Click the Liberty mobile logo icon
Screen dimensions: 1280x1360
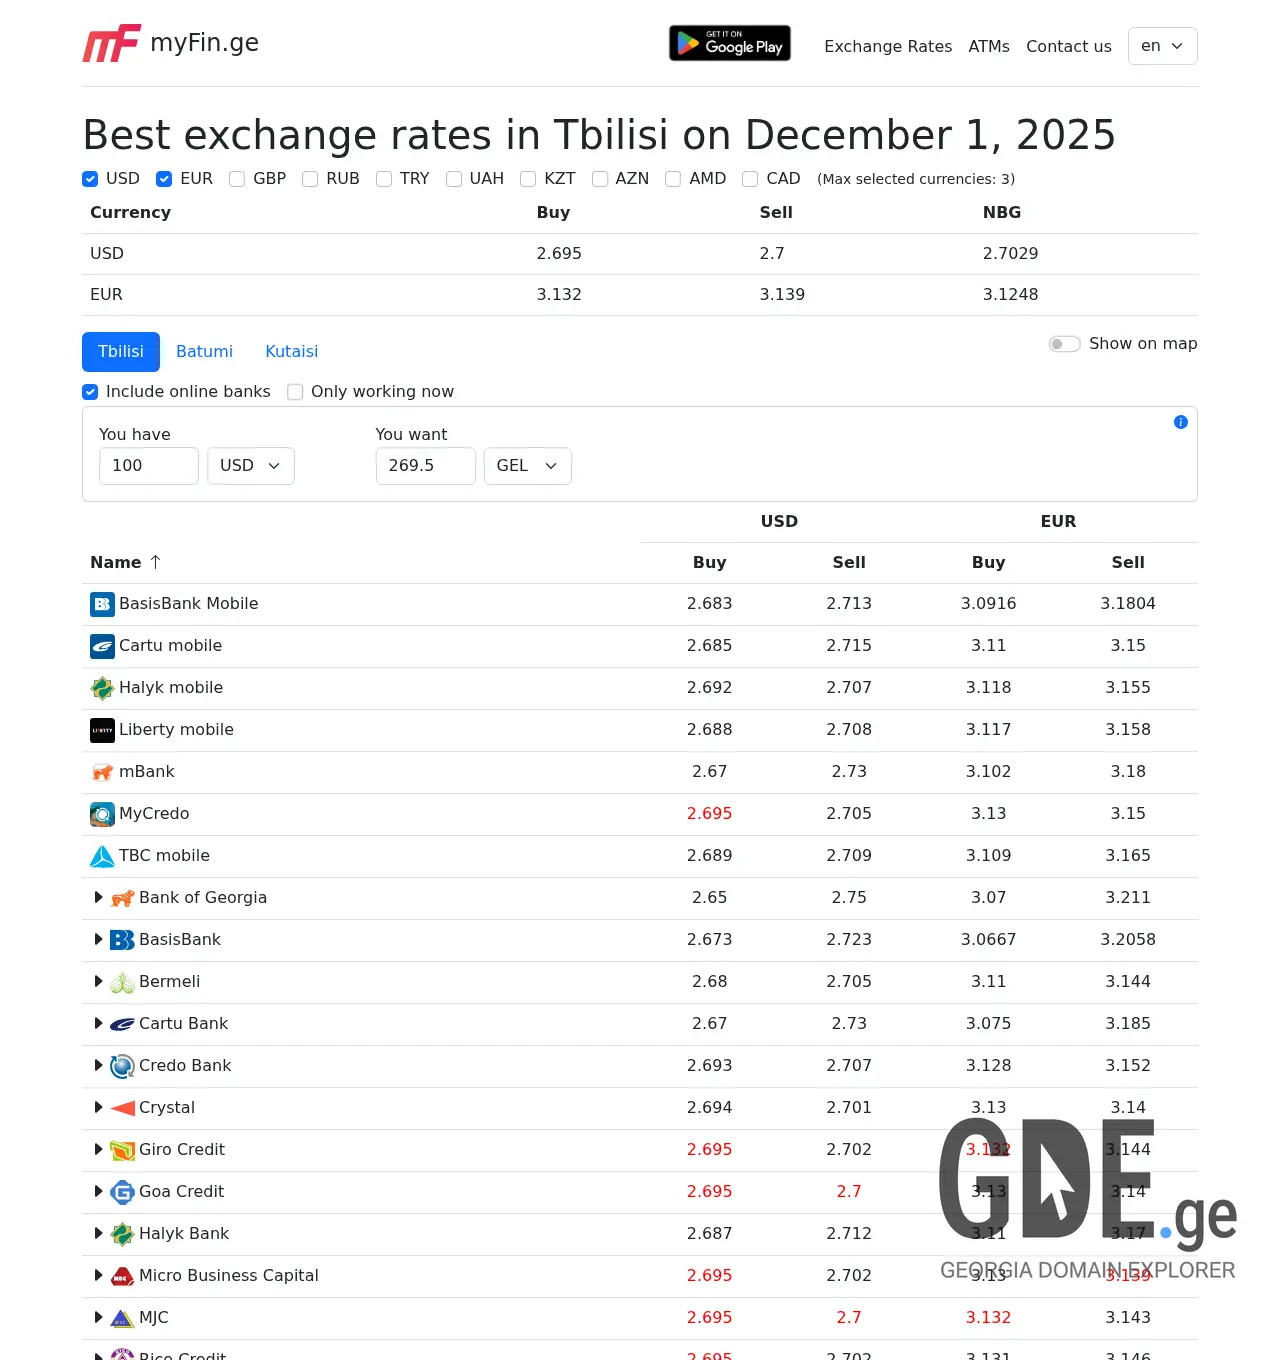102,730
